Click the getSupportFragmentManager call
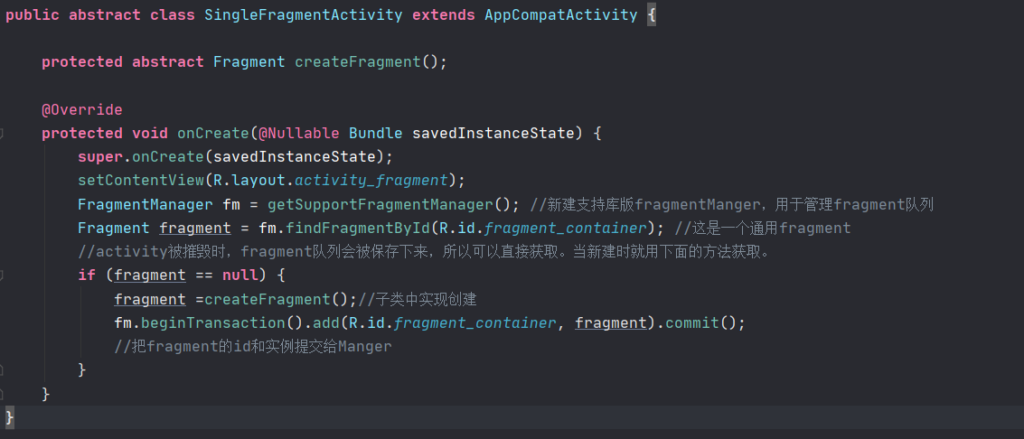The height and width of the screenshot is (439, 1024). [x=379, y=204]
